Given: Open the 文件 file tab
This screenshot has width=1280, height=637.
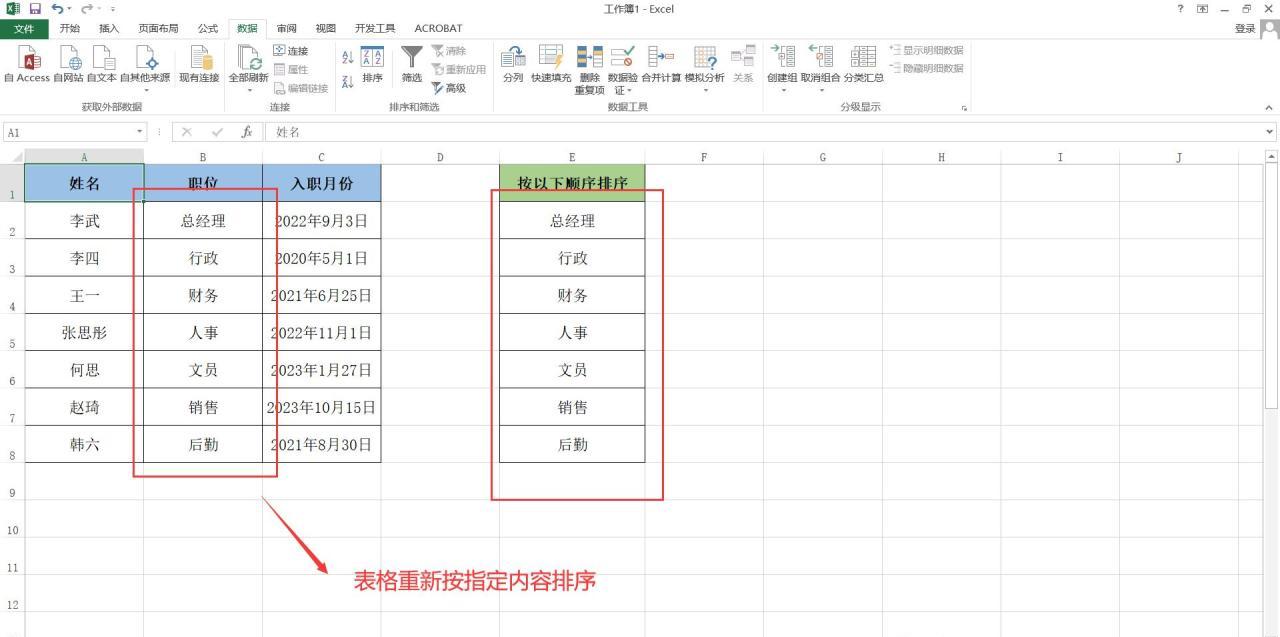Looking at the screenshot, I should click(x=24, y=28).
